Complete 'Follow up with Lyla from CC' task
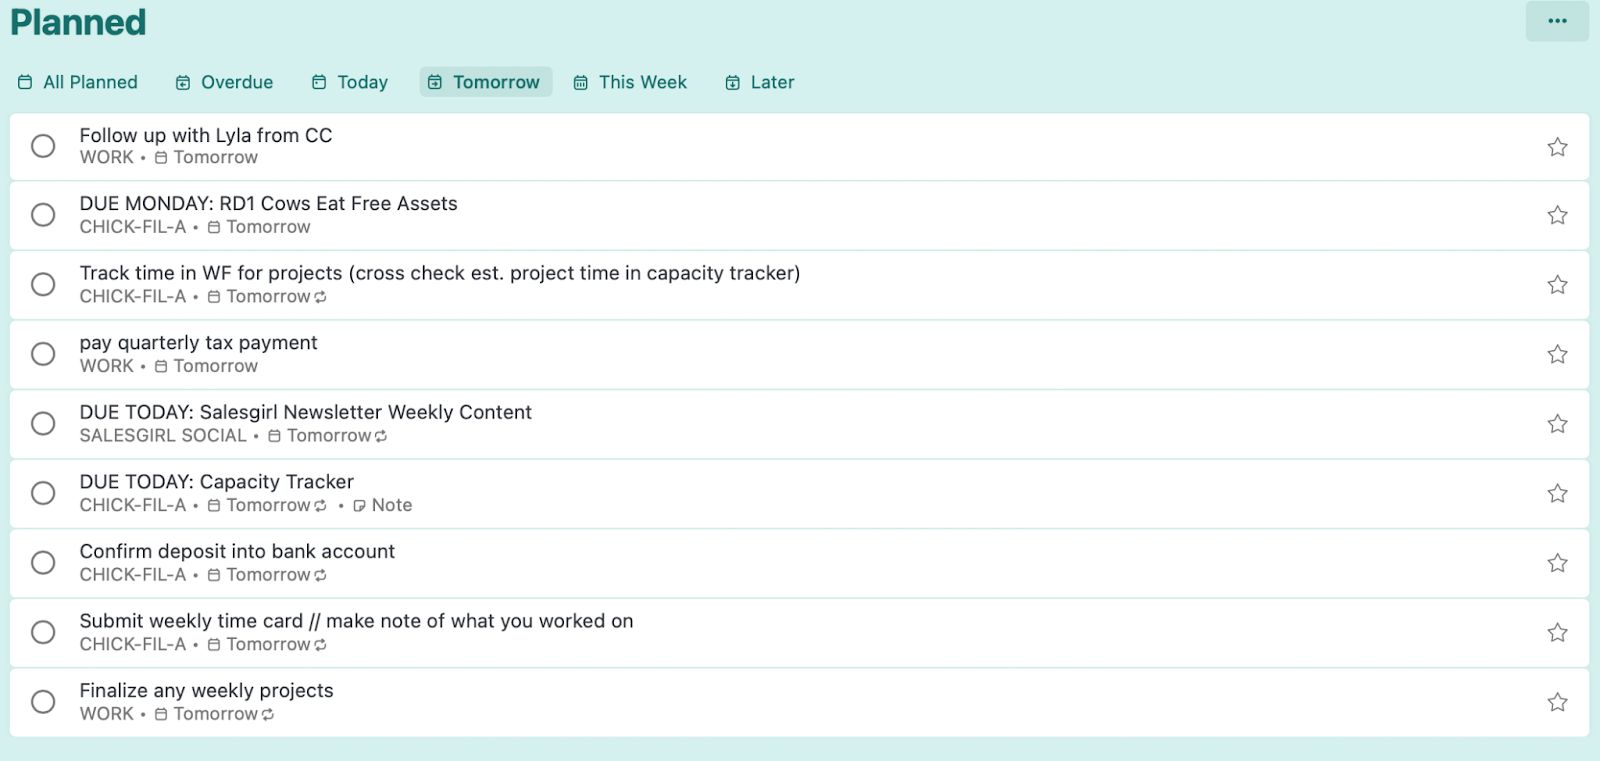The height and width of the screenshot is (761, 1600). point(43,146)
